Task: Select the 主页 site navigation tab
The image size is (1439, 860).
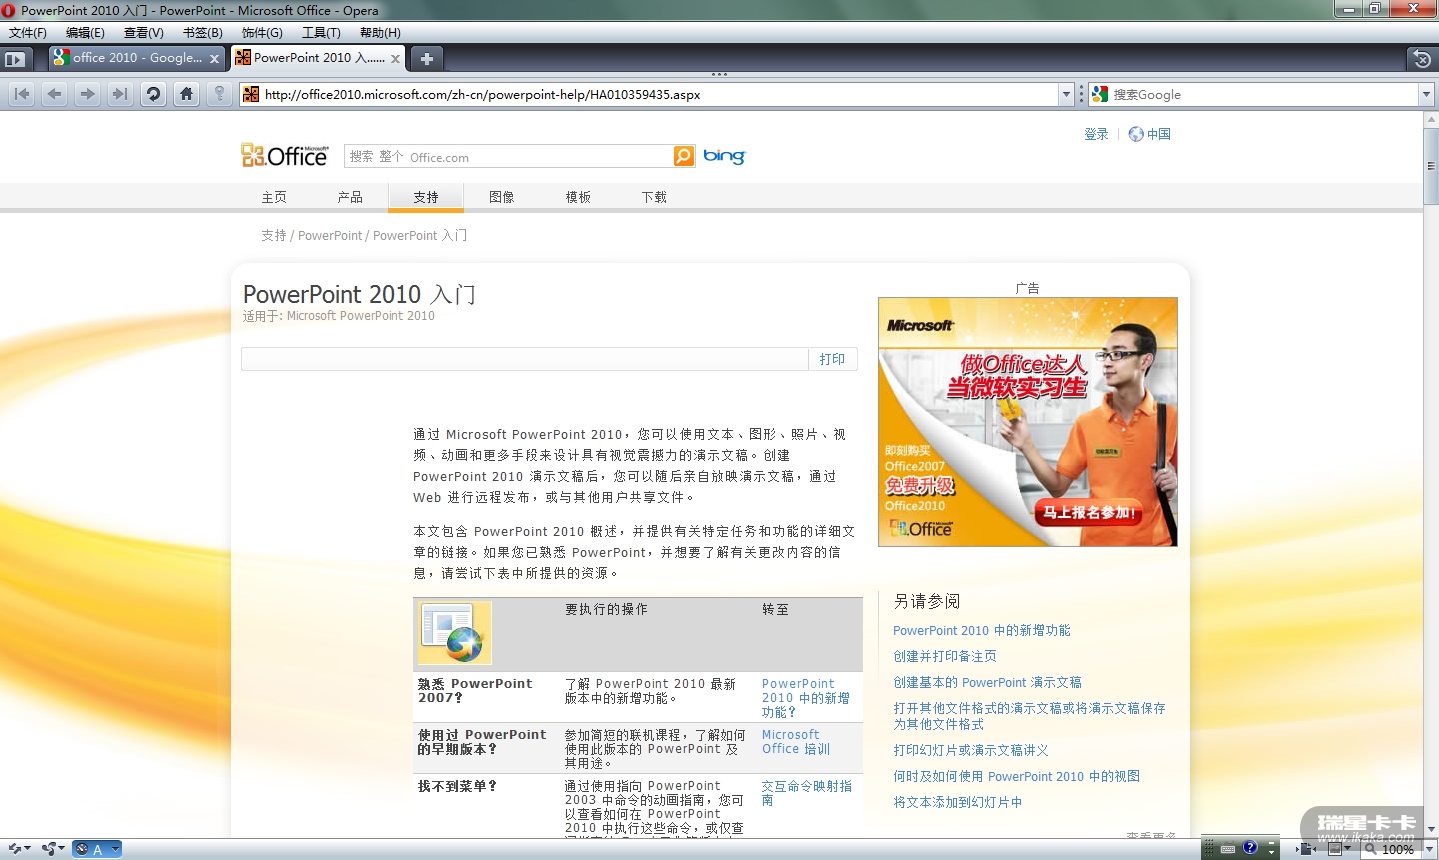Action: [x=274, y=197]
